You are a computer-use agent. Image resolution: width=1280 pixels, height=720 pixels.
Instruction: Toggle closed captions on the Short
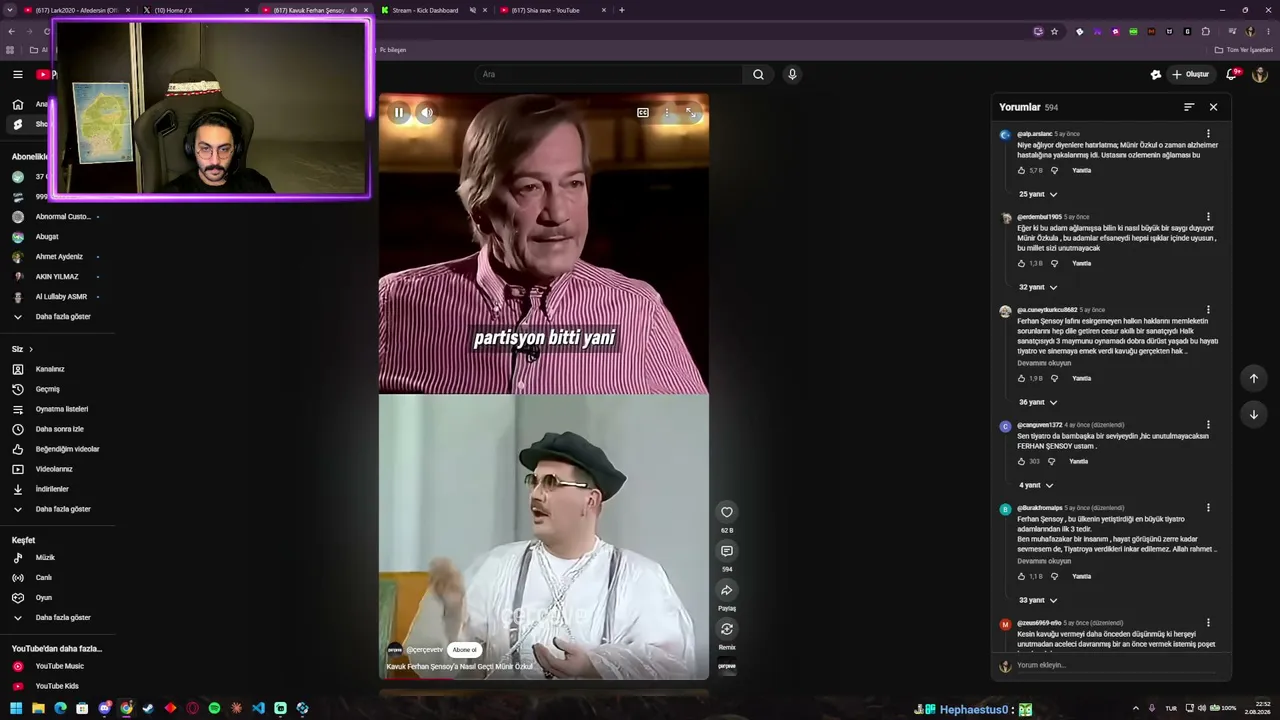pyautogui.click(x=643, y=113)
